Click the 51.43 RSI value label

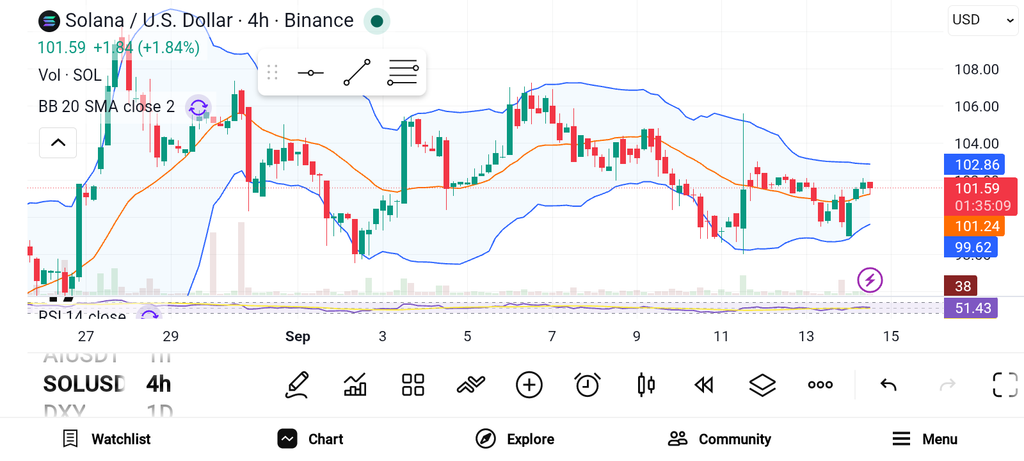tap(971, 308)
